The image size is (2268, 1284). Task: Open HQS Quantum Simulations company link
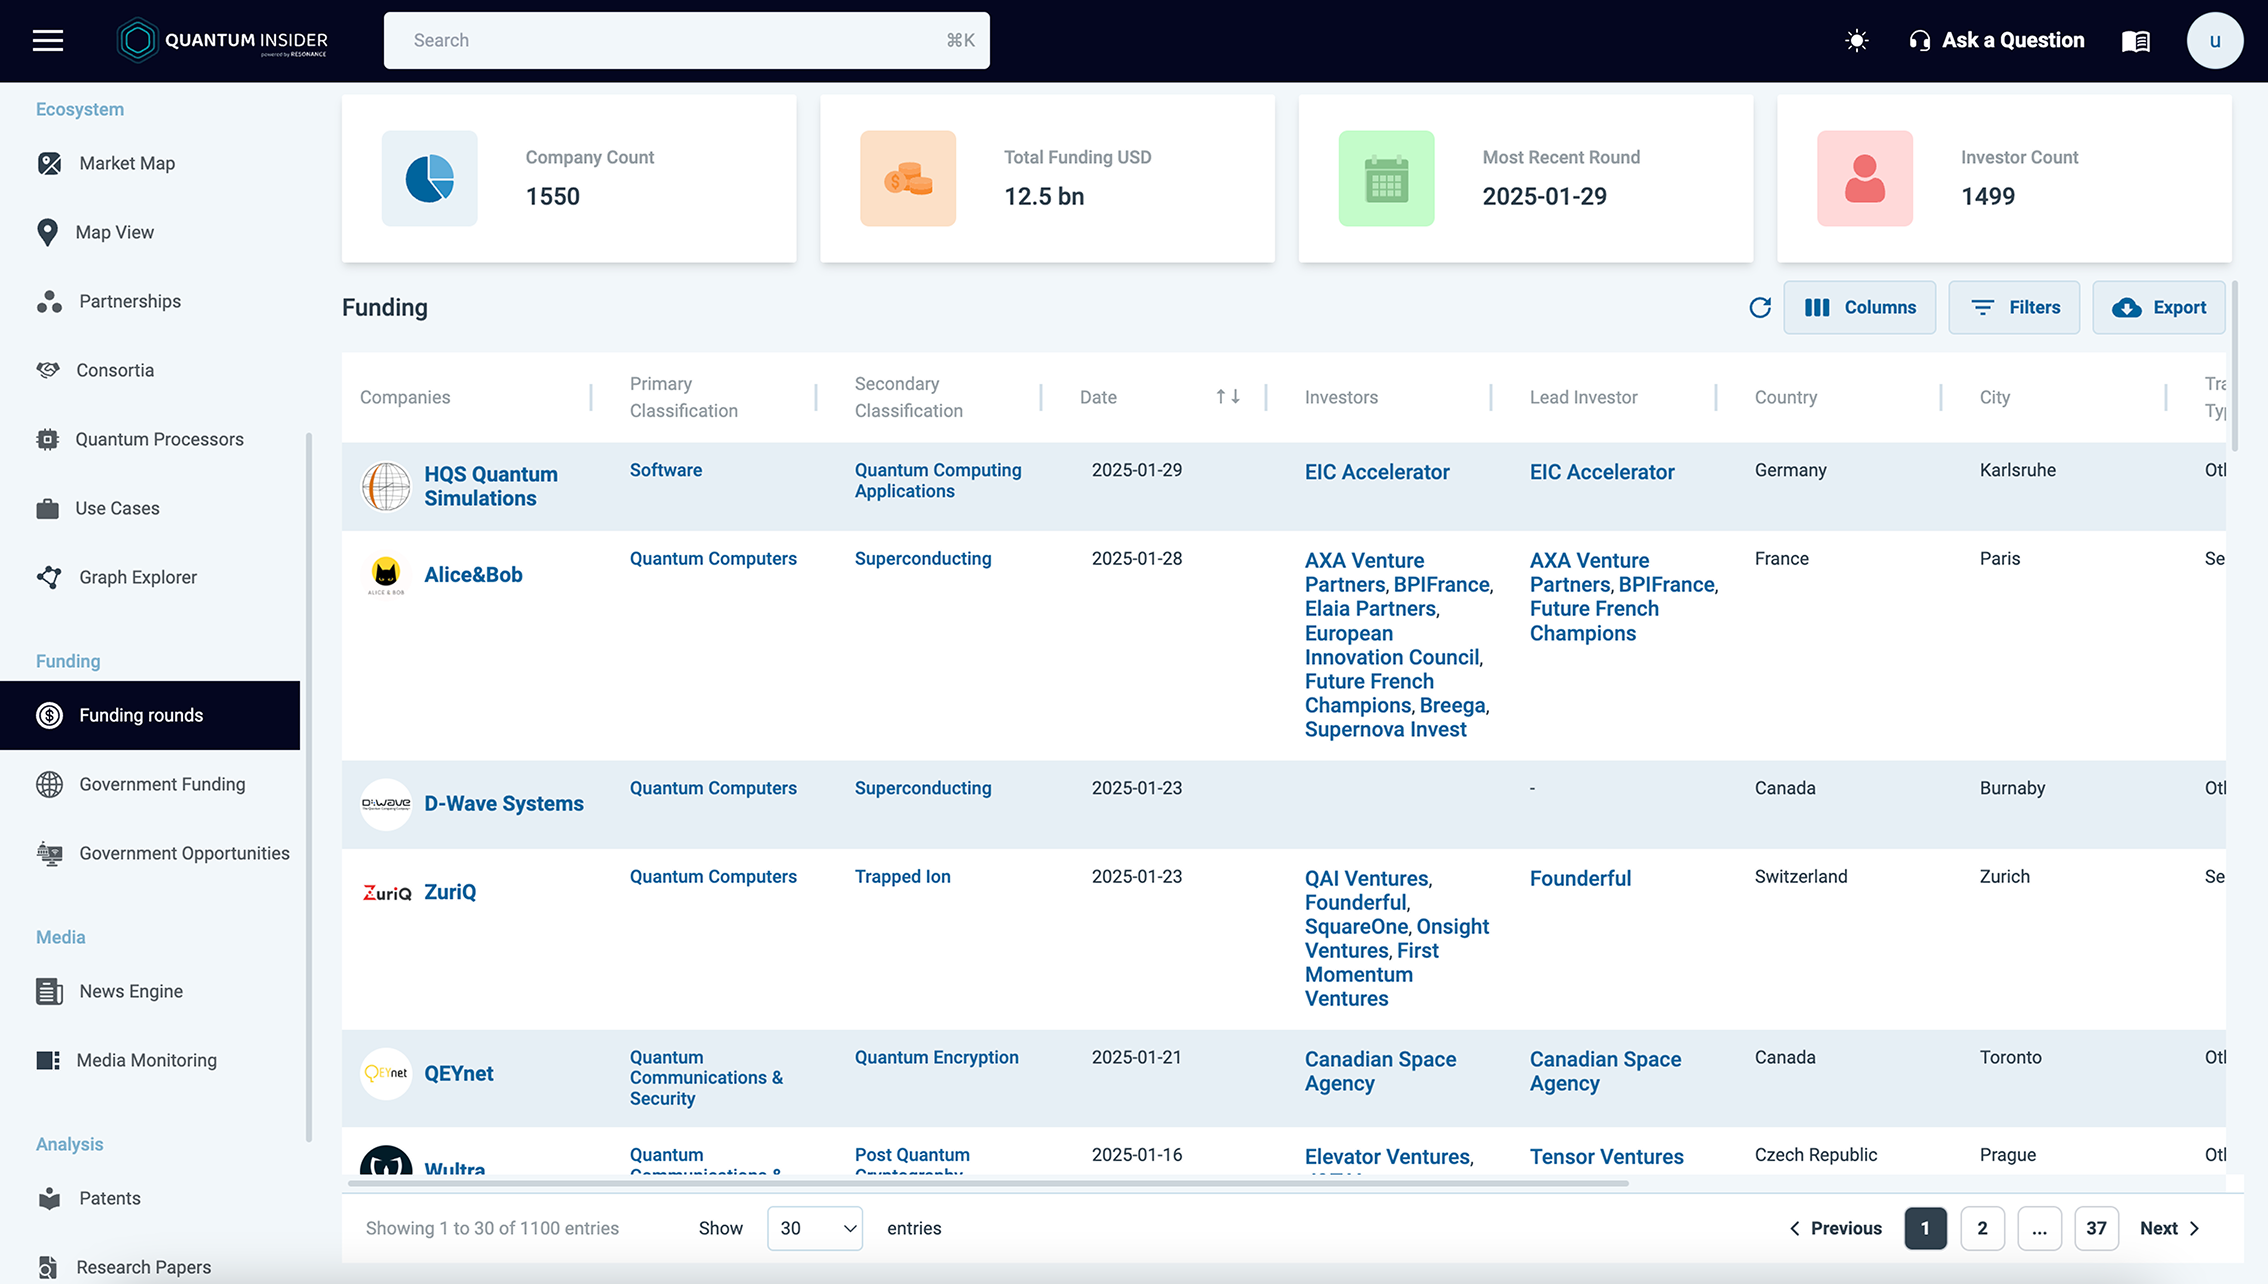click(x=491, y=486)
